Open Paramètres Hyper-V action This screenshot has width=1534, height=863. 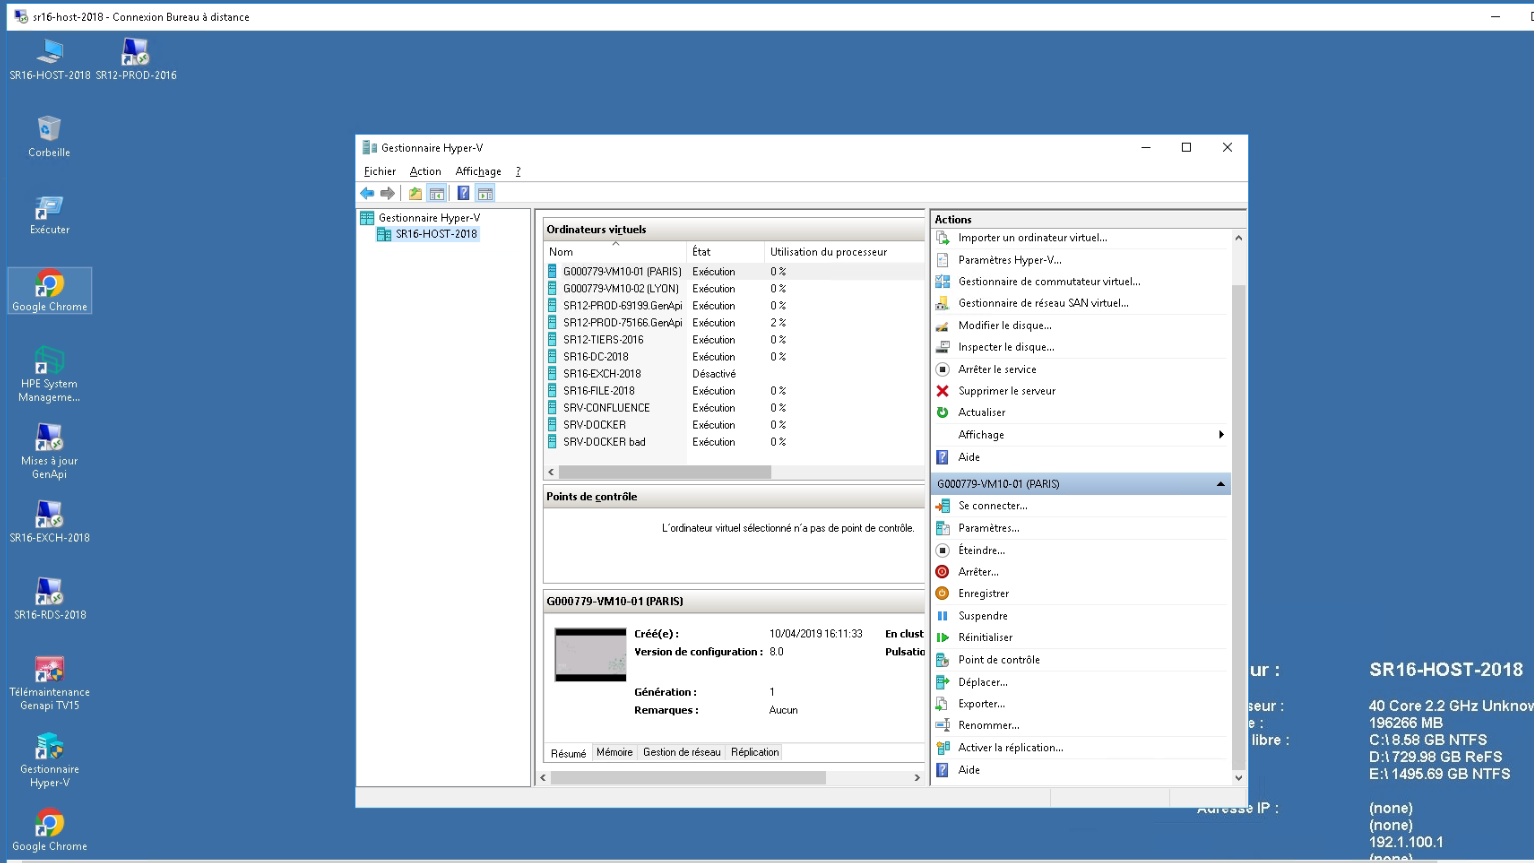tap(1009, 260)
